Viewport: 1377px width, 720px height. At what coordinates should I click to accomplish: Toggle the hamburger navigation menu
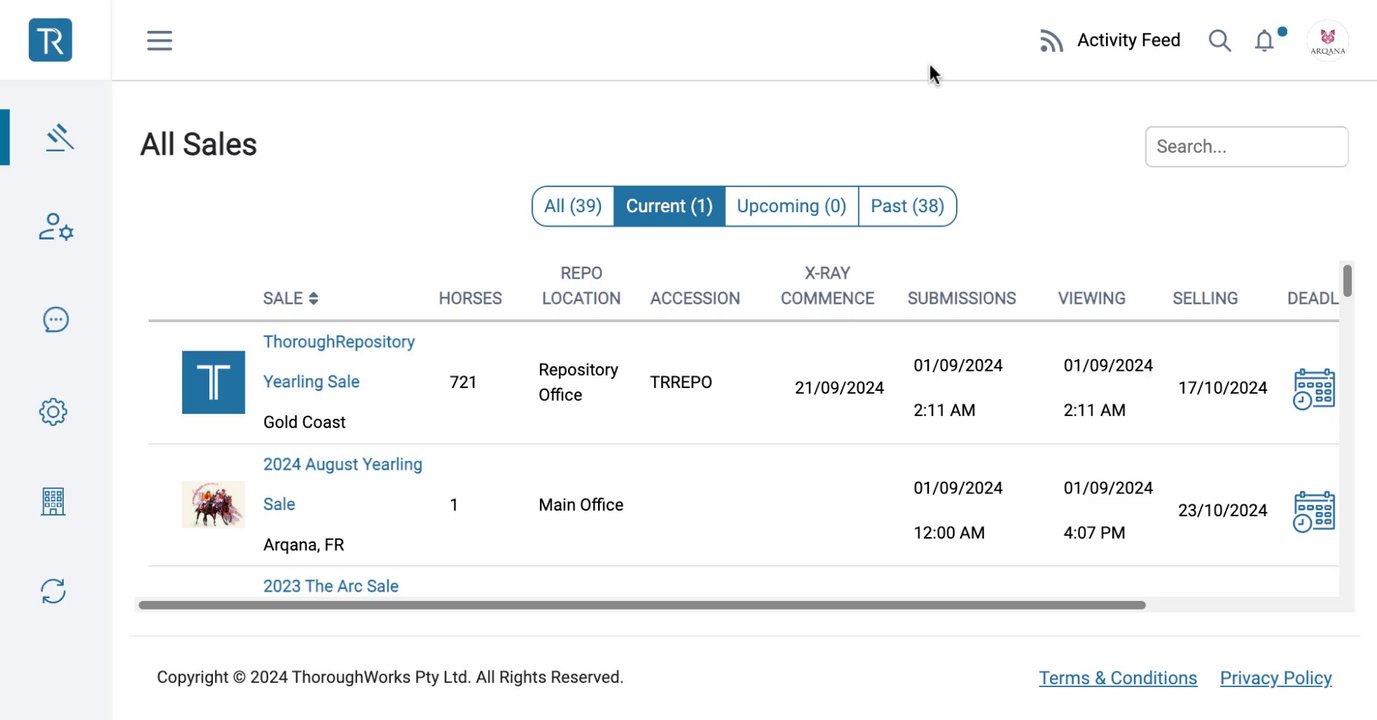click(x=160, y=41)
